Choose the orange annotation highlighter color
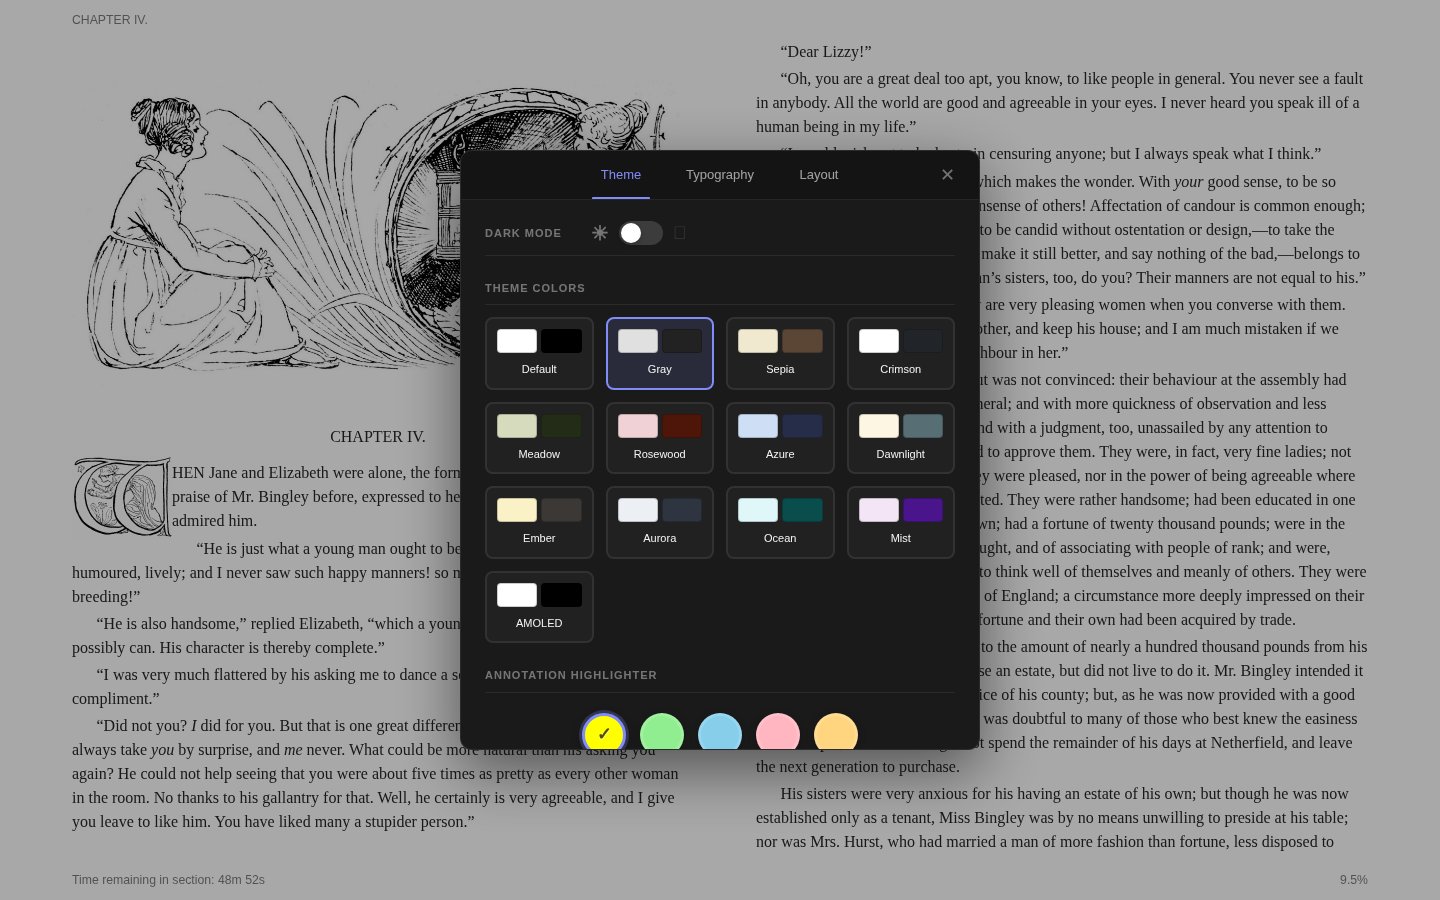The height and width of the screenshot is (900, 1440). (x=836, y=733)
